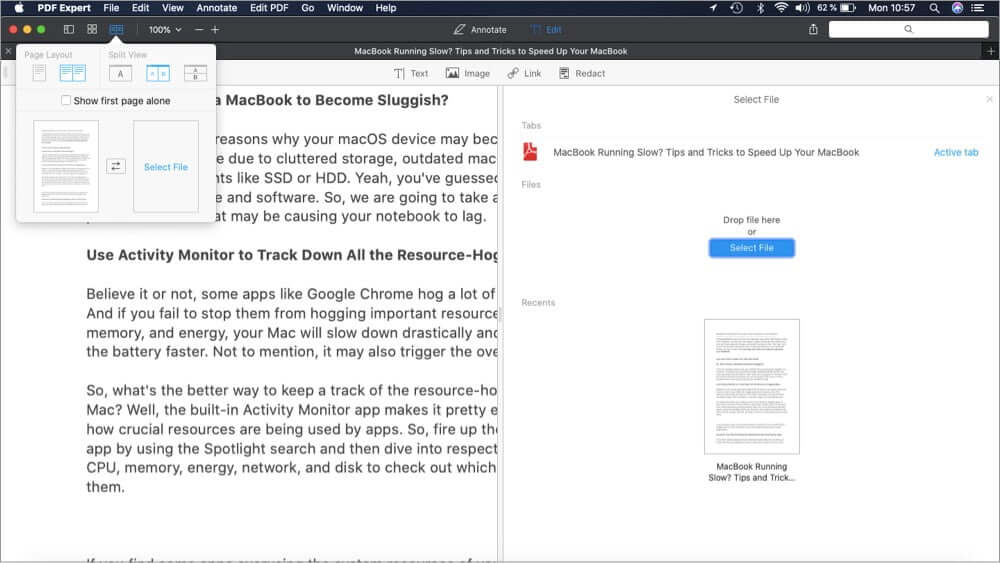Viewport: 1000px width, 563px height.
Task: Open the recent MacBook Running Slow thumbnail
Action: [751, 386]
